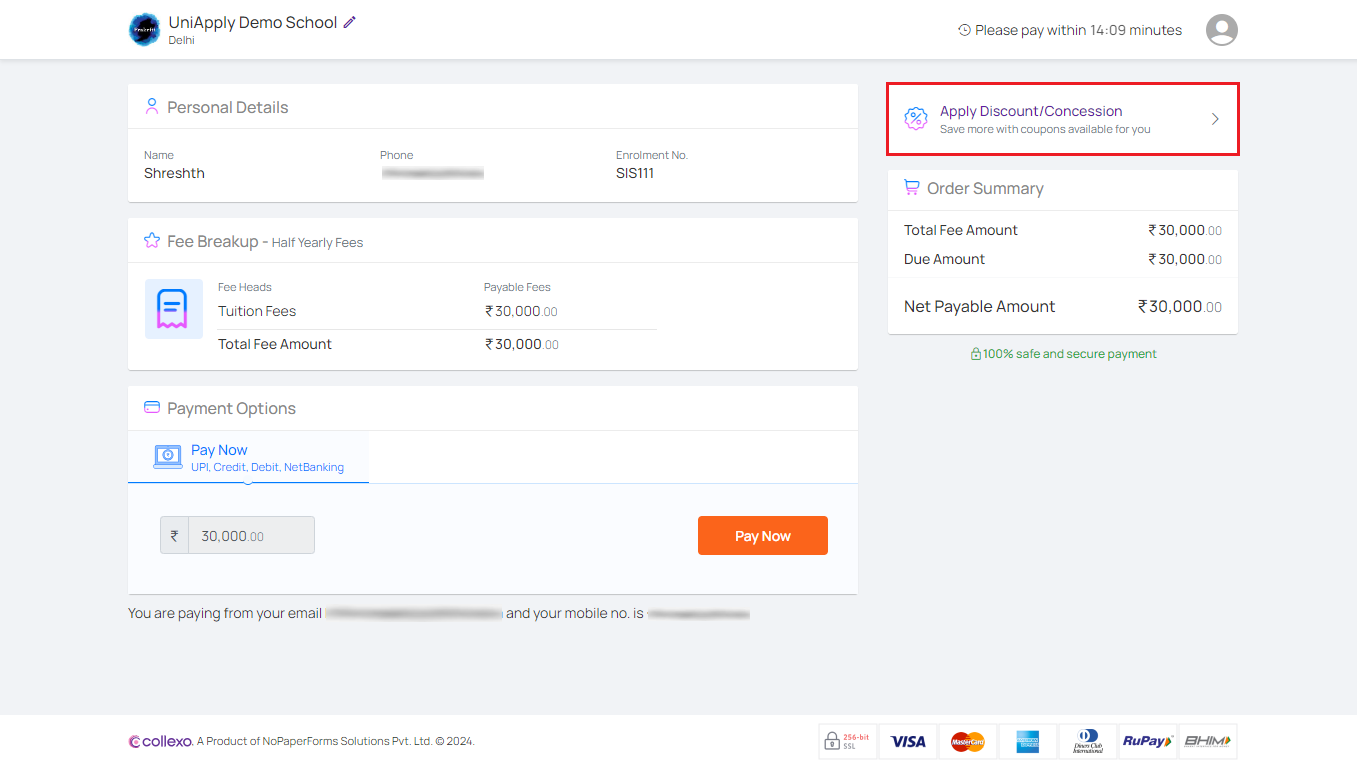The image size is (1357, 765).
Task: Click the discount percent badge icon
Action: [915, 119]
